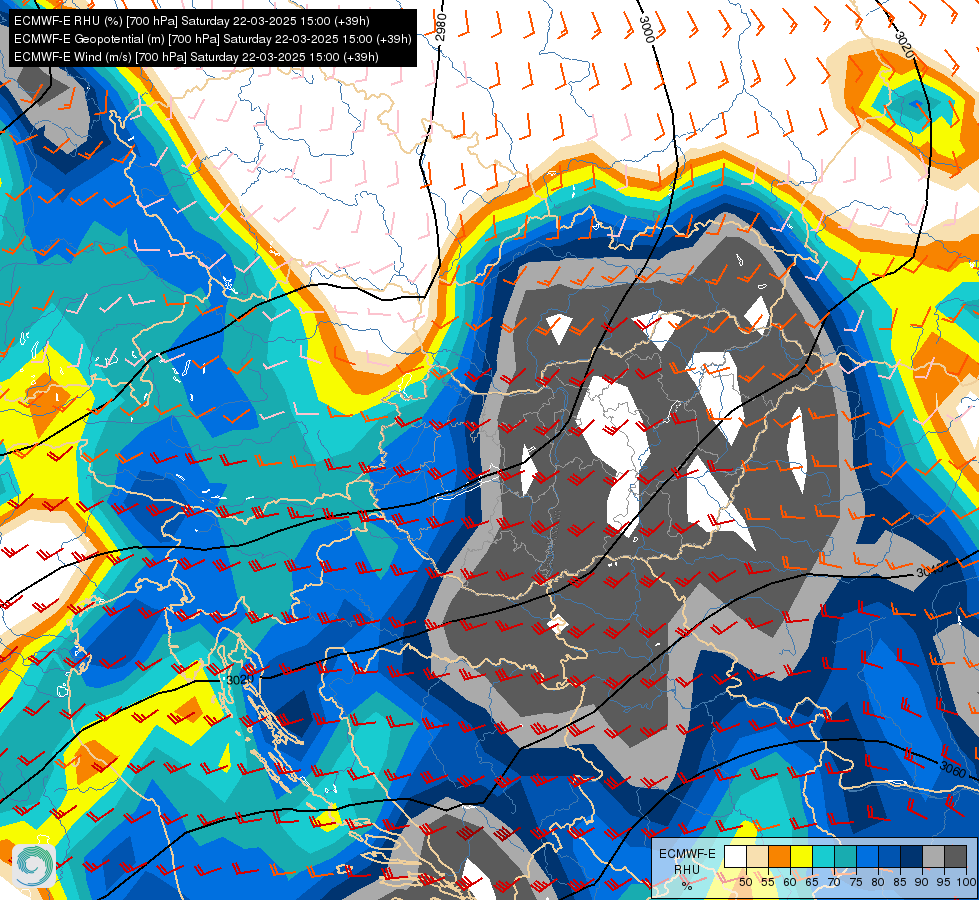Click the legend label RHU
The width and height of the screenshot is (979, 900).
(687, 869)
